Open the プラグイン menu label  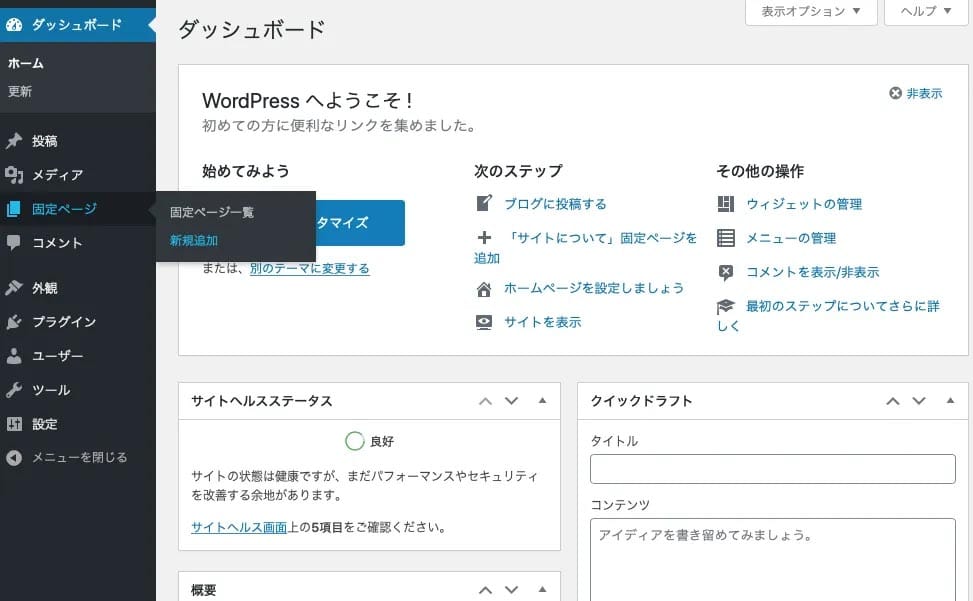pyautogui.click(x=64, y=322)
